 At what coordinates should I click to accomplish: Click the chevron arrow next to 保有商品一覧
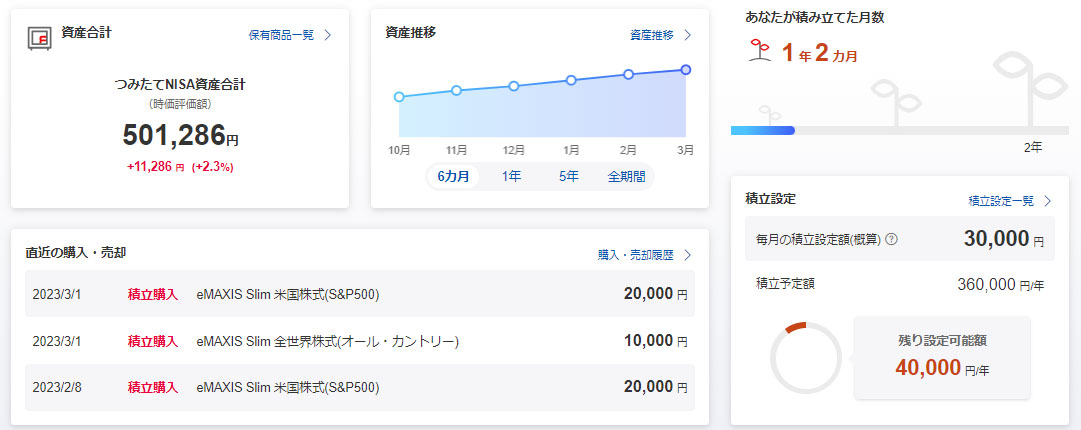328,35
